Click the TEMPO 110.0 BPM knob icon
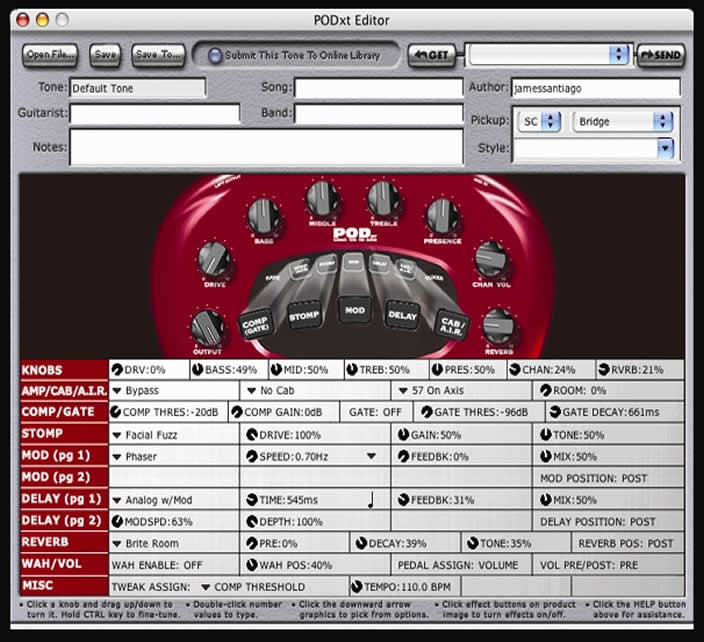 [x=356, y=586]
